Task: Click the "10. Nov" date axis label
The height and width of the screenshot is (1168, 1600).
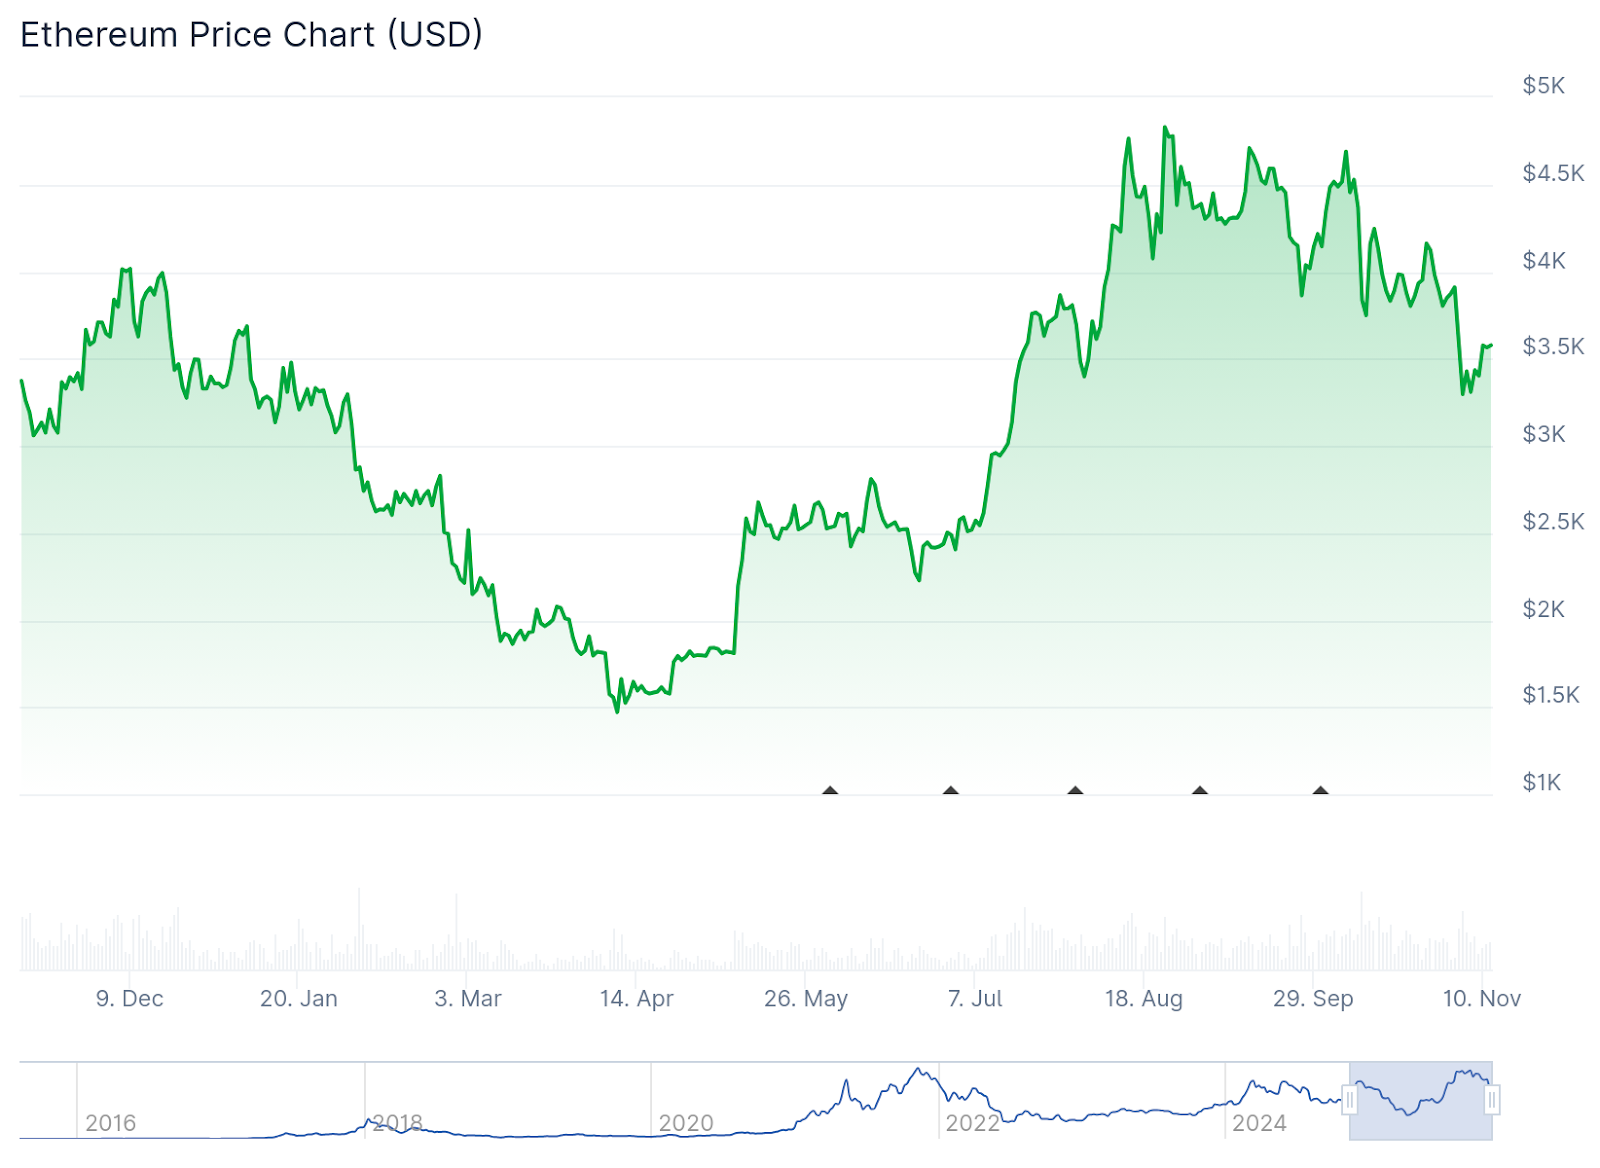Action: click(1481, 998)
